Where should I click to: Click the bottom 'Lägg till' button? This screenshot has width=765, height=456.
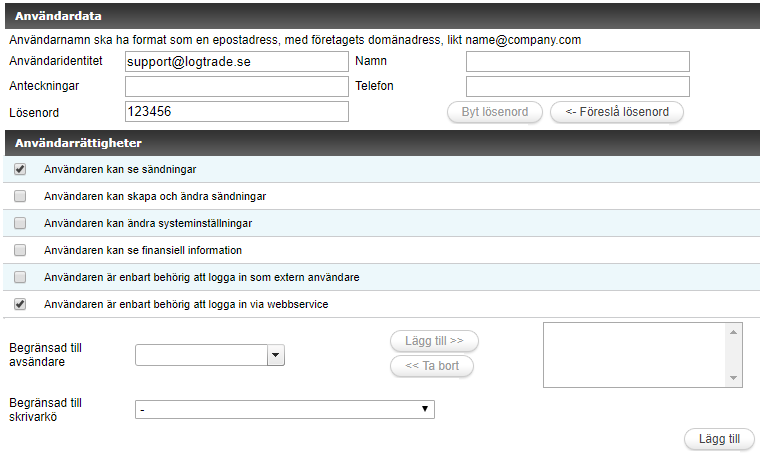pyautogui.click(x=719, y=438)
